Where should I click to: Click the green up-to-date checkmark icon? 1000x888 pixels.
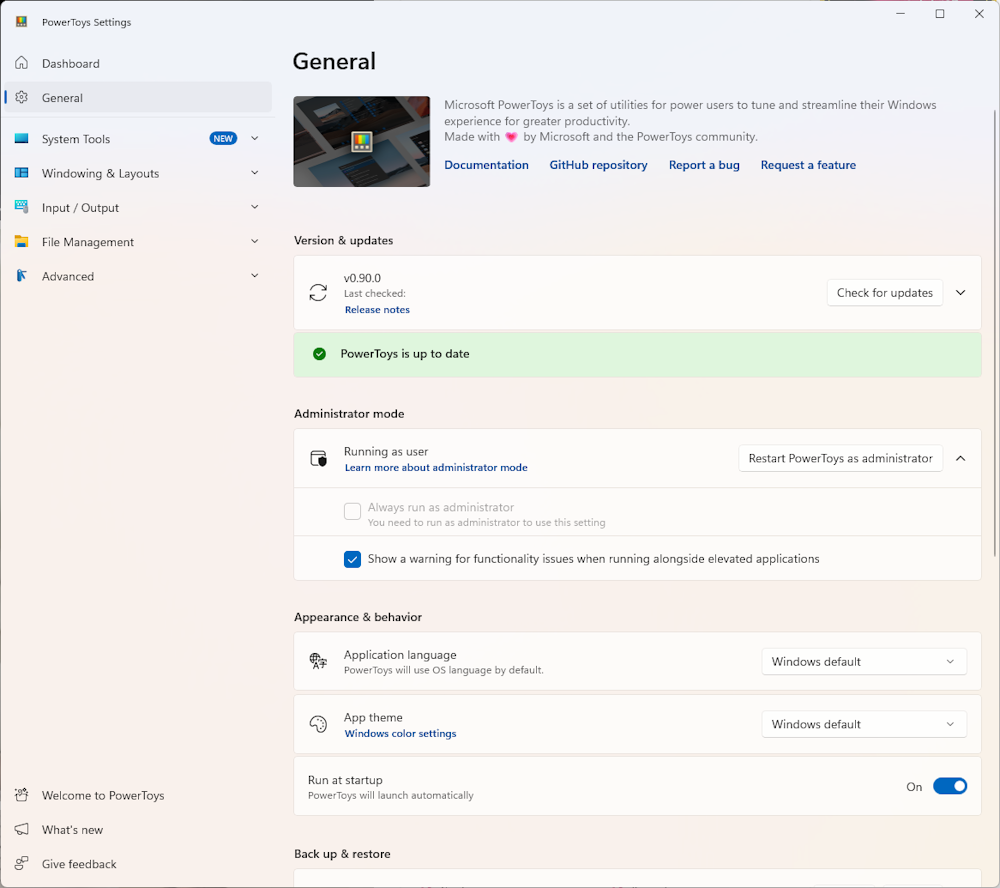320,354
